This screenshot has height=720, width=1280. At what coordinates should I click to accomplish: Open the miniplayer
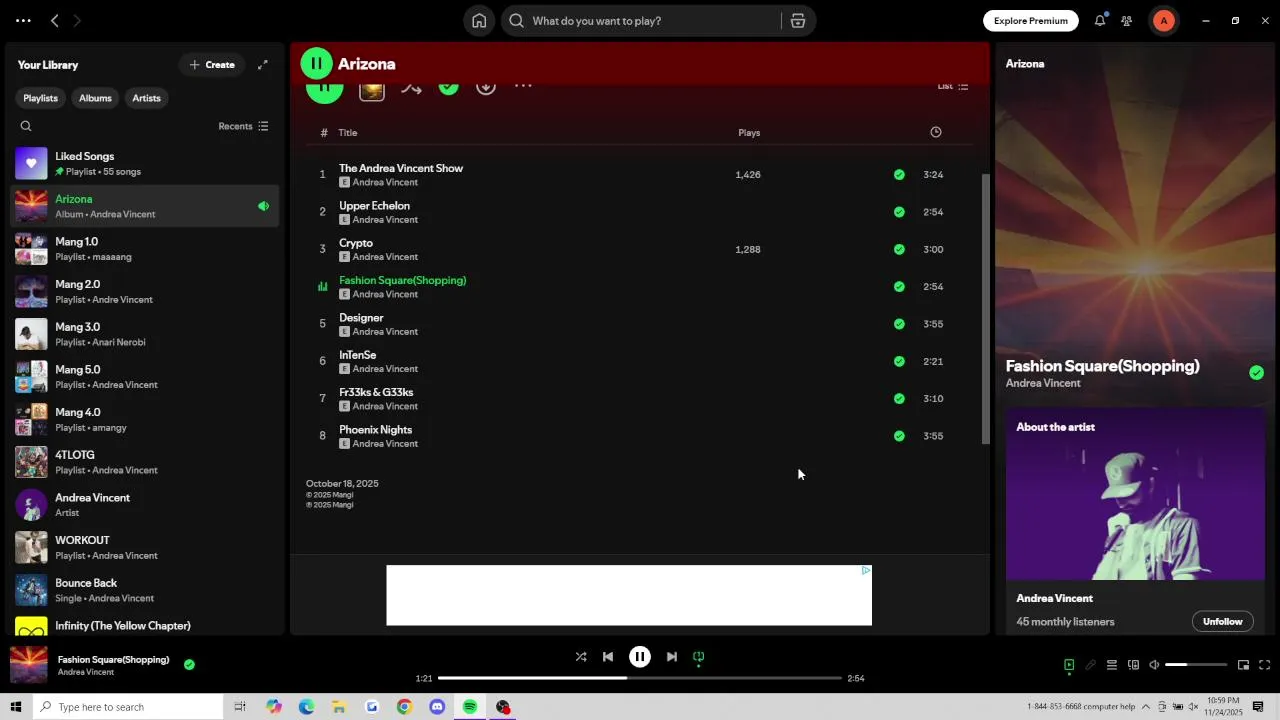[x=1243, y=665]
